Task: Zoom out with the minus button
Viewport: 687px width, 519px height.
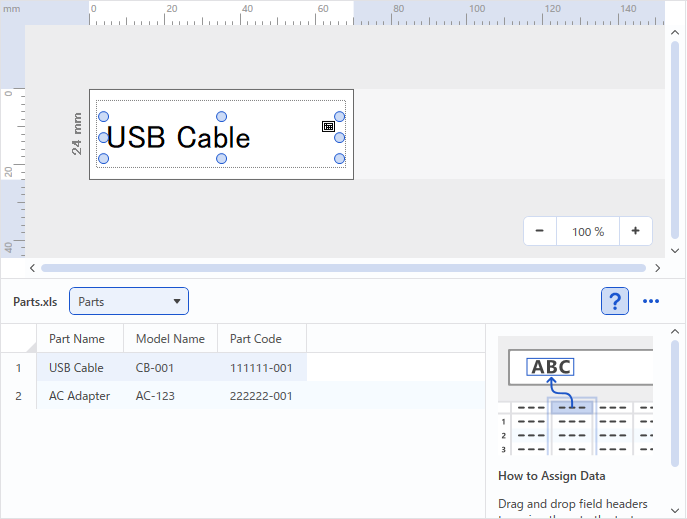Action: click(x=540, y=231)
